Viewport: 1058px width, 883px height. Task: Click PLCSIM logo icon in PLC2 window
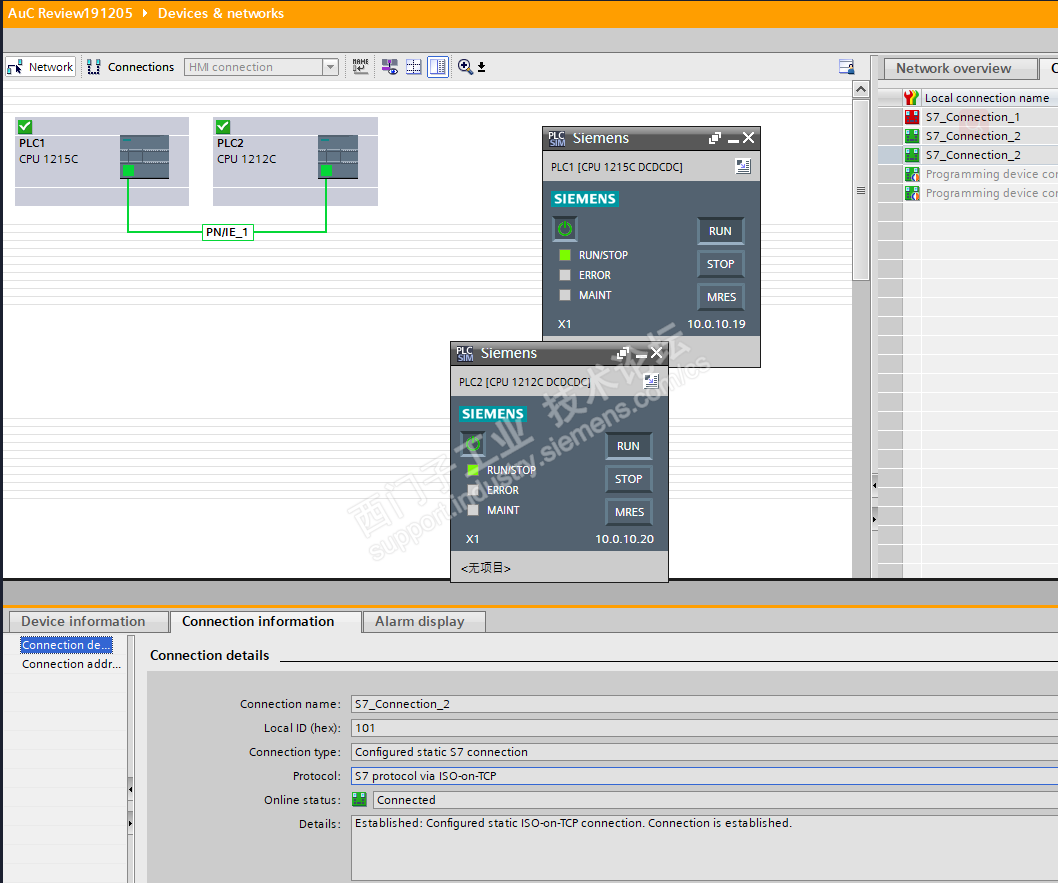465,353
